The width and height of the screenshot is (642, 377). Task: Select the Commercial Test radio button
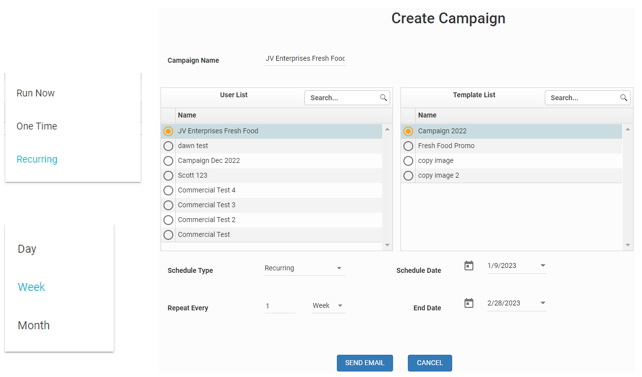coord(168,235)
